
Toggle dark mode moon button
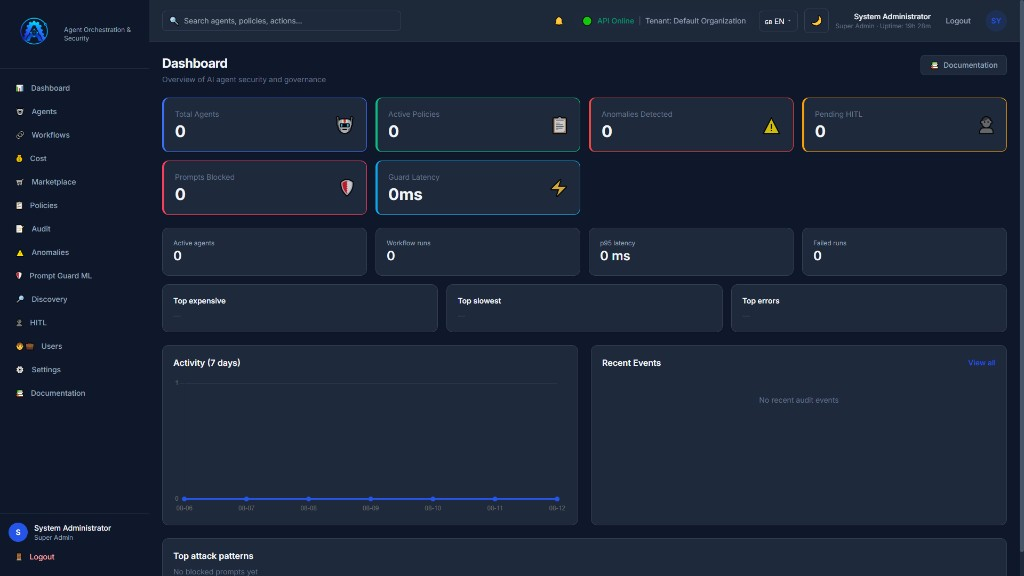click(x=816, y=21)
